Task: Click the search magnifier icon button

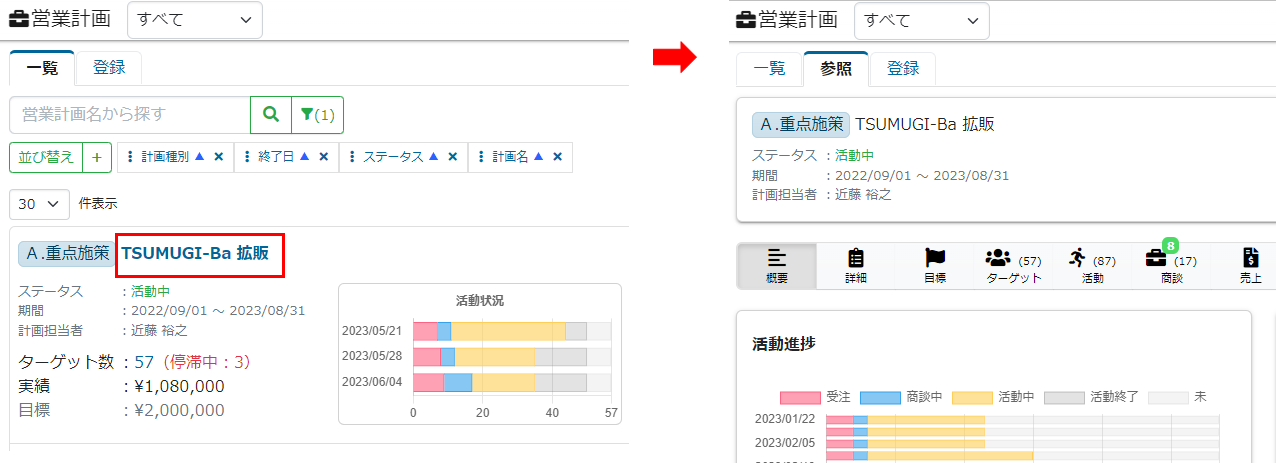Action: coord(270,115)
